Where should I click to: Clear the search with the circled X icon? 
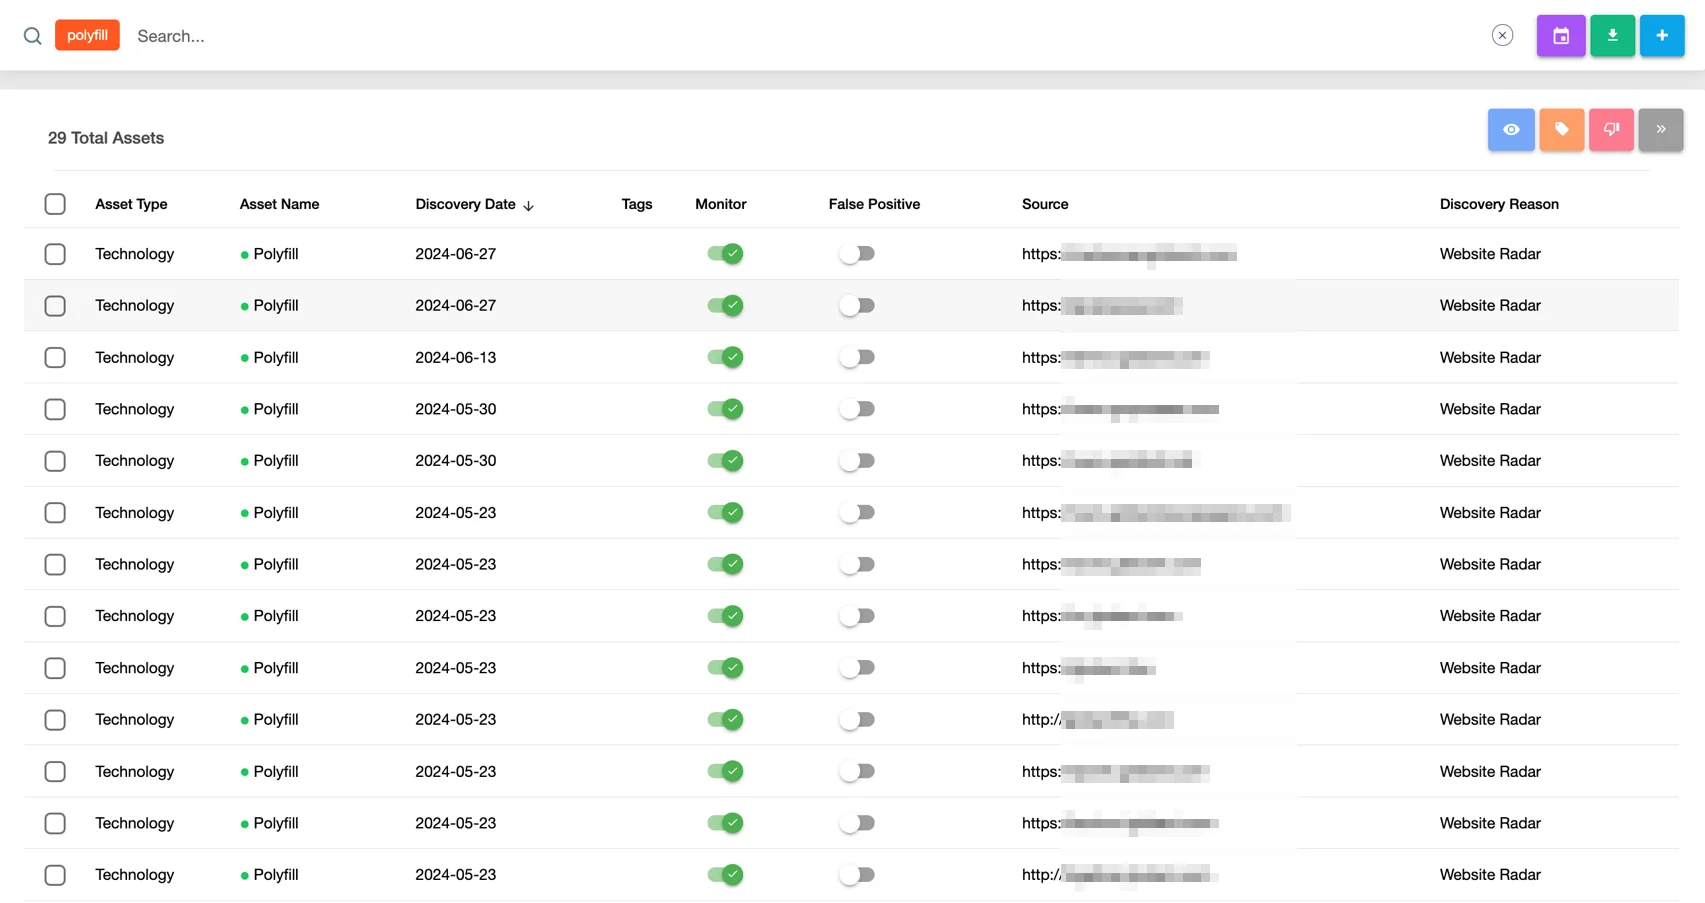click(1502, 35)
